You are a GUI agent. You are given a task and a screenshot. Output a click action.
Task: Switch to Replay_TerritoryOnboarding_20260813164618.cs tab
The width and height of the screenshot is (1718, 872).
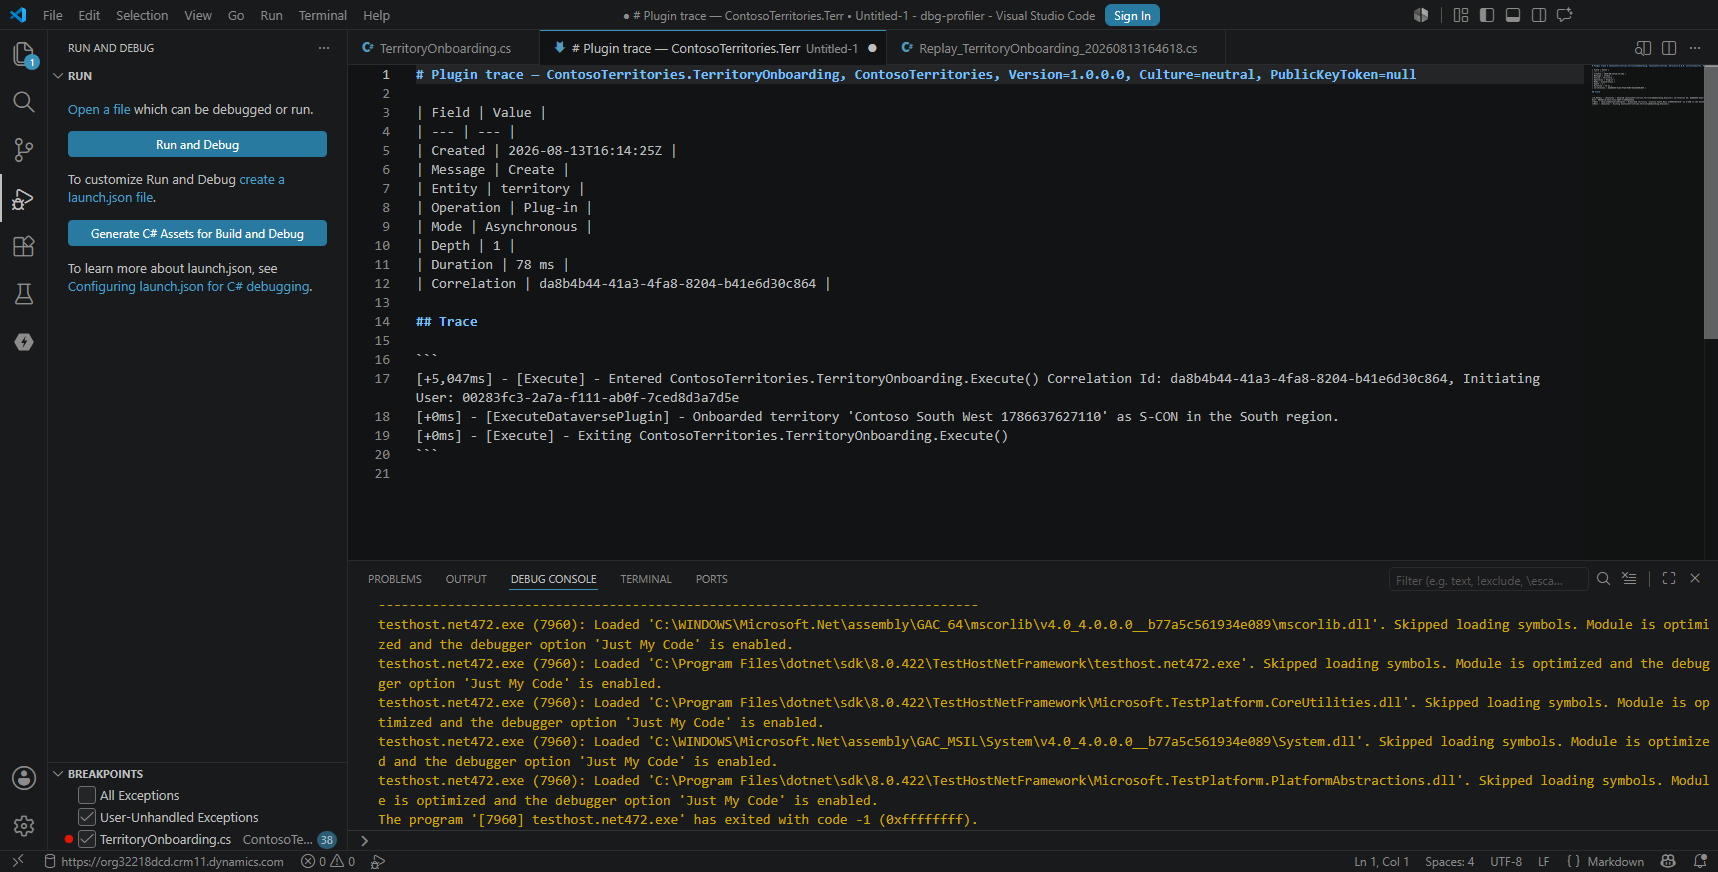coord(1057,48)
